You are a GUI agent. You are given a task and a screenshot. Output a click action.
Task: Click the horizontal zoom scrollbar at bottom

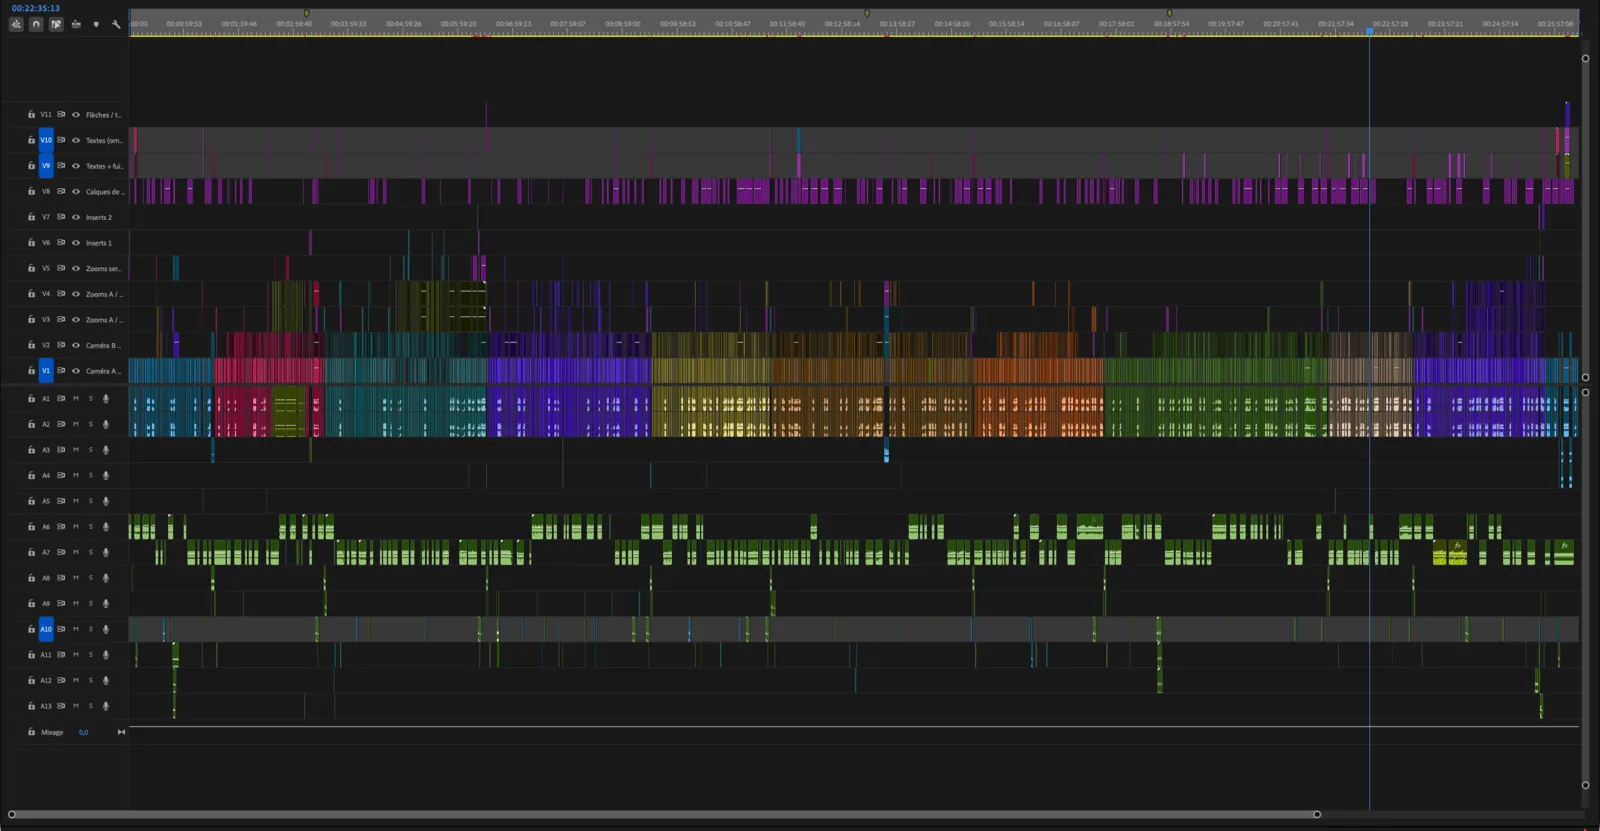tap(664, 814)
